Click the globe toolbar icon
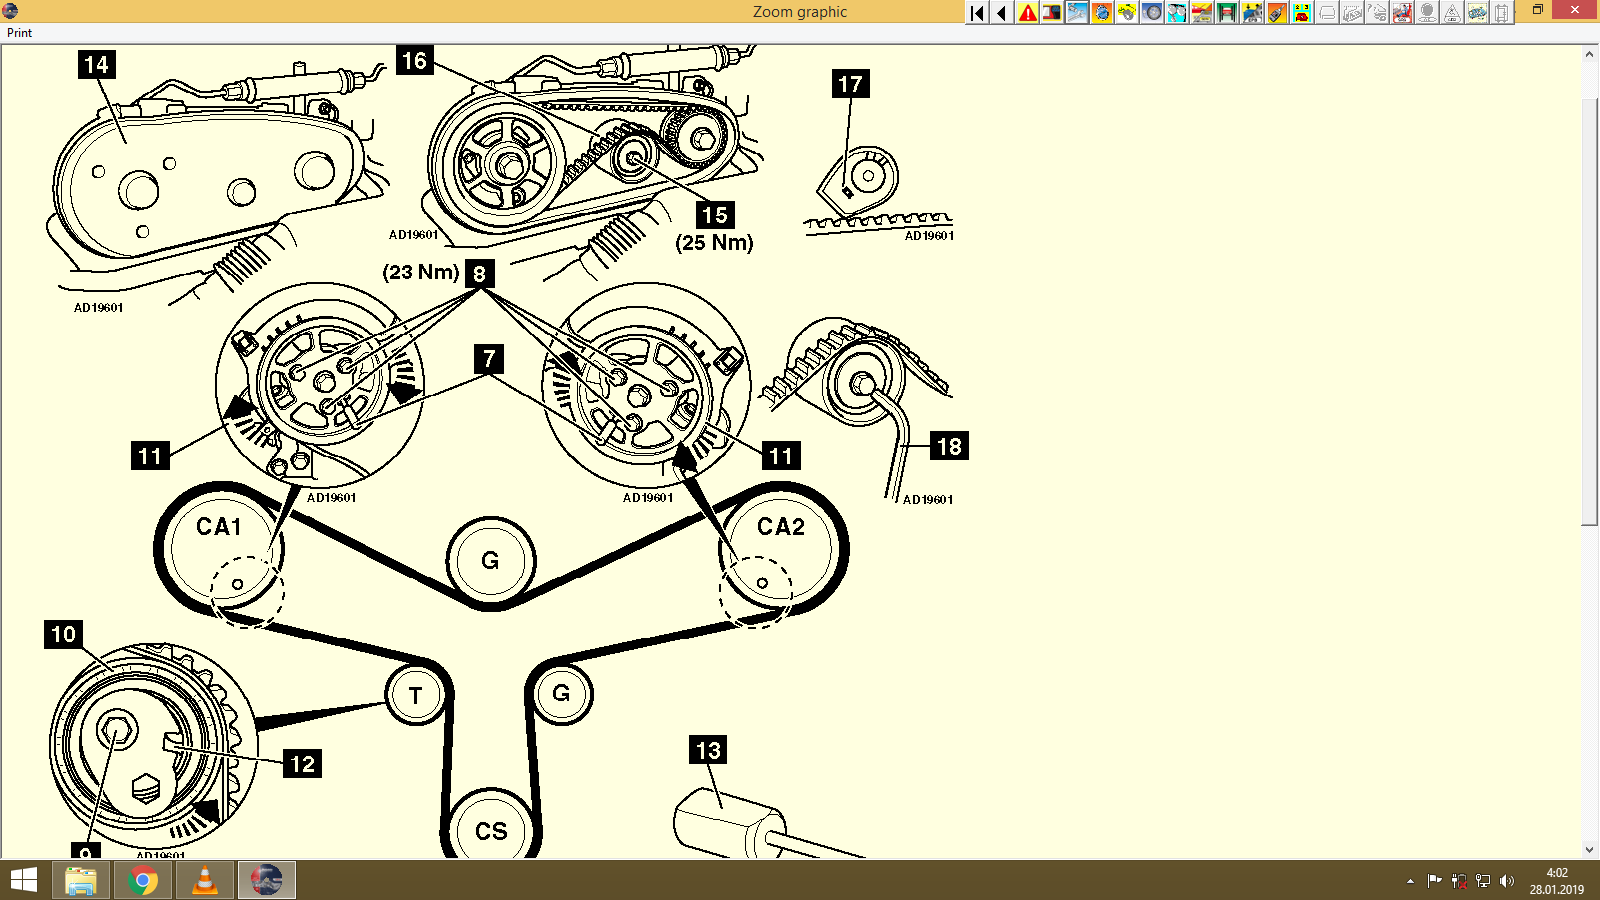1600x900 pixels. pyautogui.click(x=1101, y=13)
